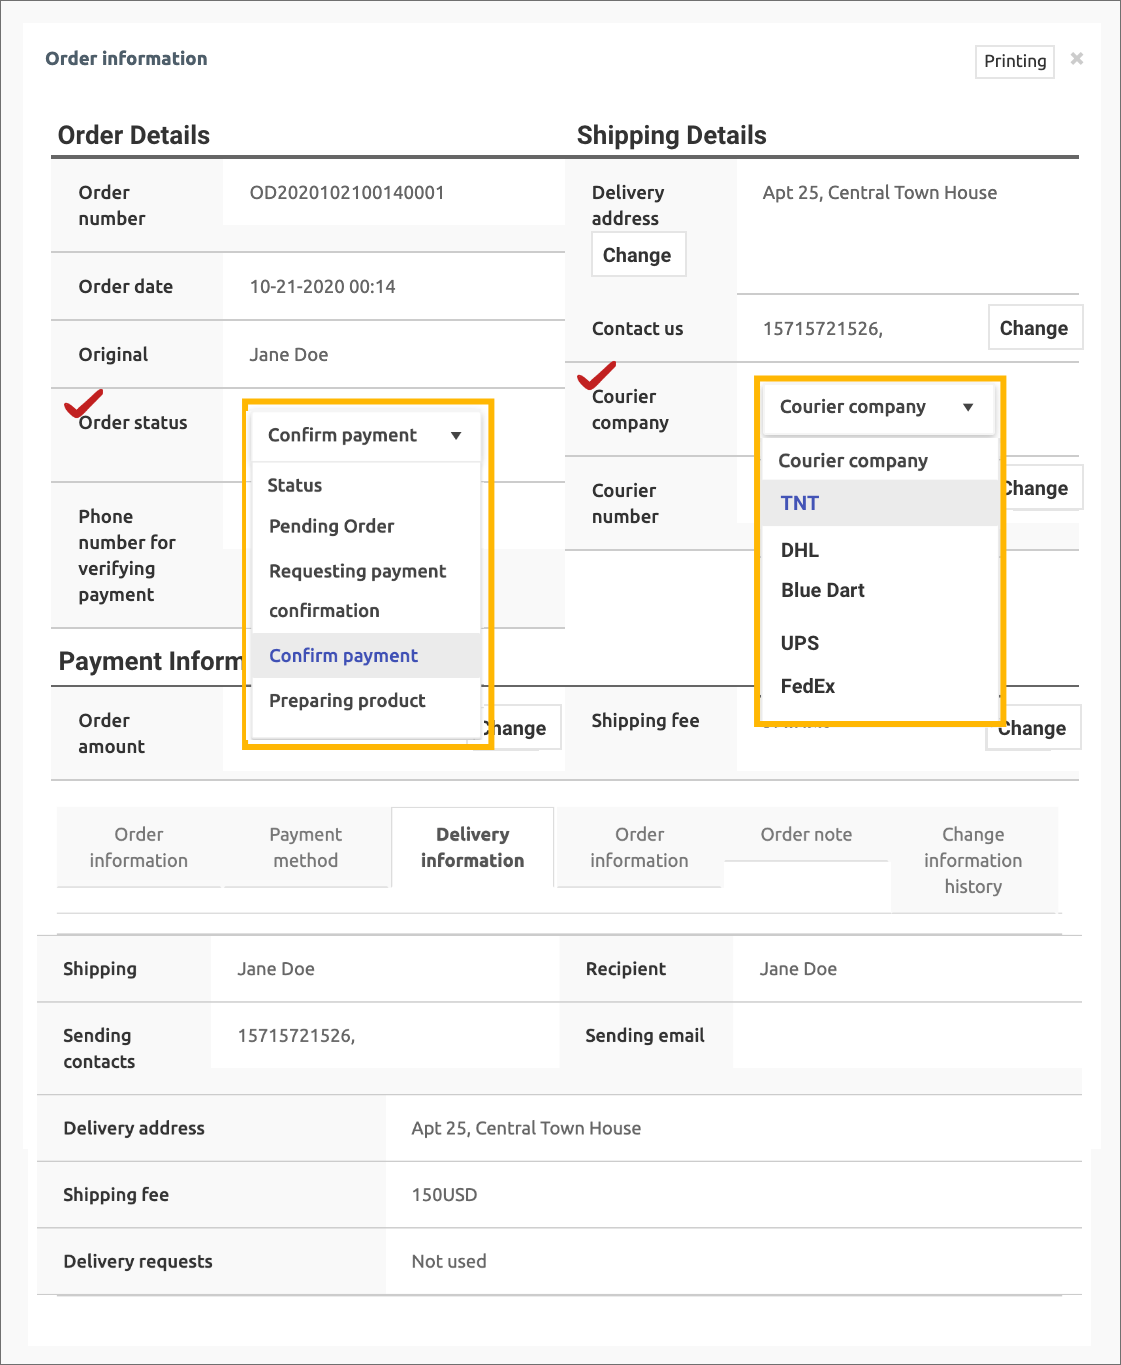Viewport: 1121px width, 1365px height.
Task: Select TNT as courier company
Action: (800, 503)
